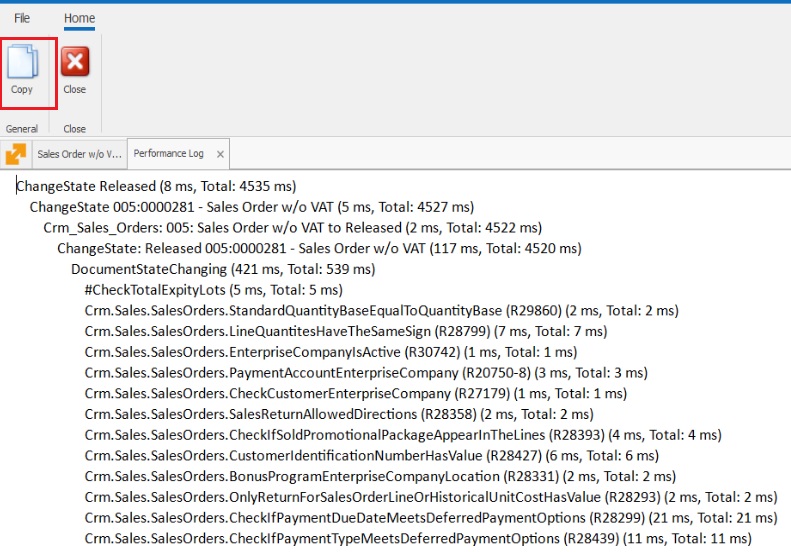Select the PaymentAccountEnterpriseCompany (R20750-8) line
This screenshot has height=552, width=791.
[x=366, y=372]
